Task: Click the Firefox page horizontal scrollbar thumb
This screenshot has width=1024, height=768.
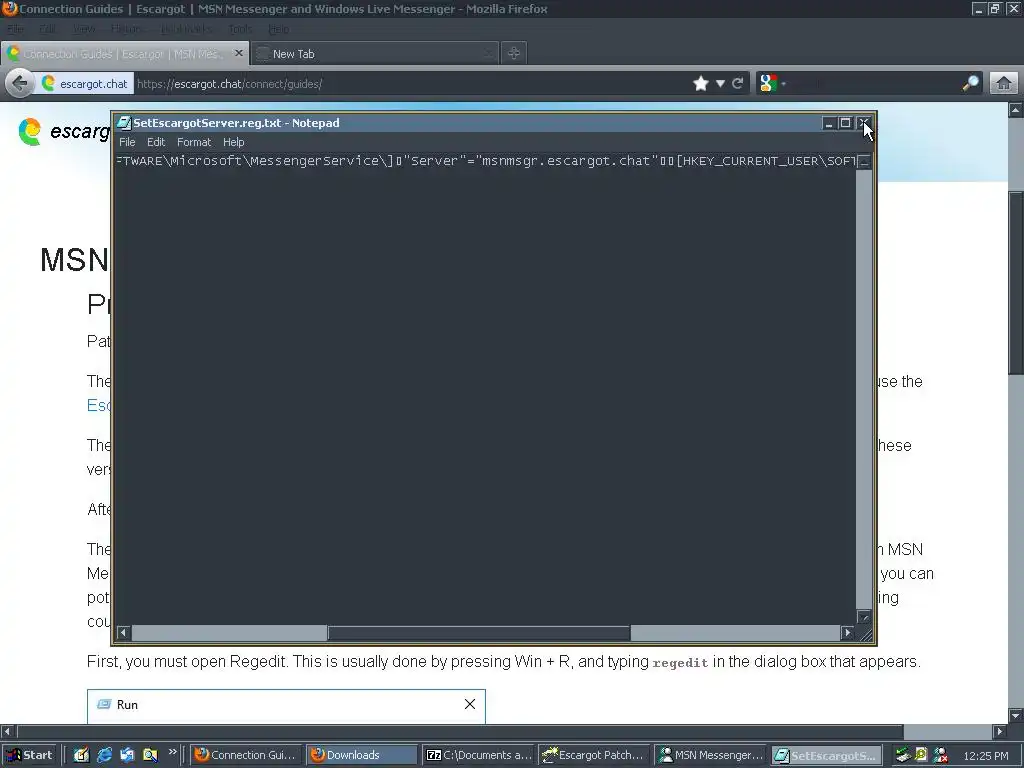Action: pyautogui.click(x=460, y=731)
